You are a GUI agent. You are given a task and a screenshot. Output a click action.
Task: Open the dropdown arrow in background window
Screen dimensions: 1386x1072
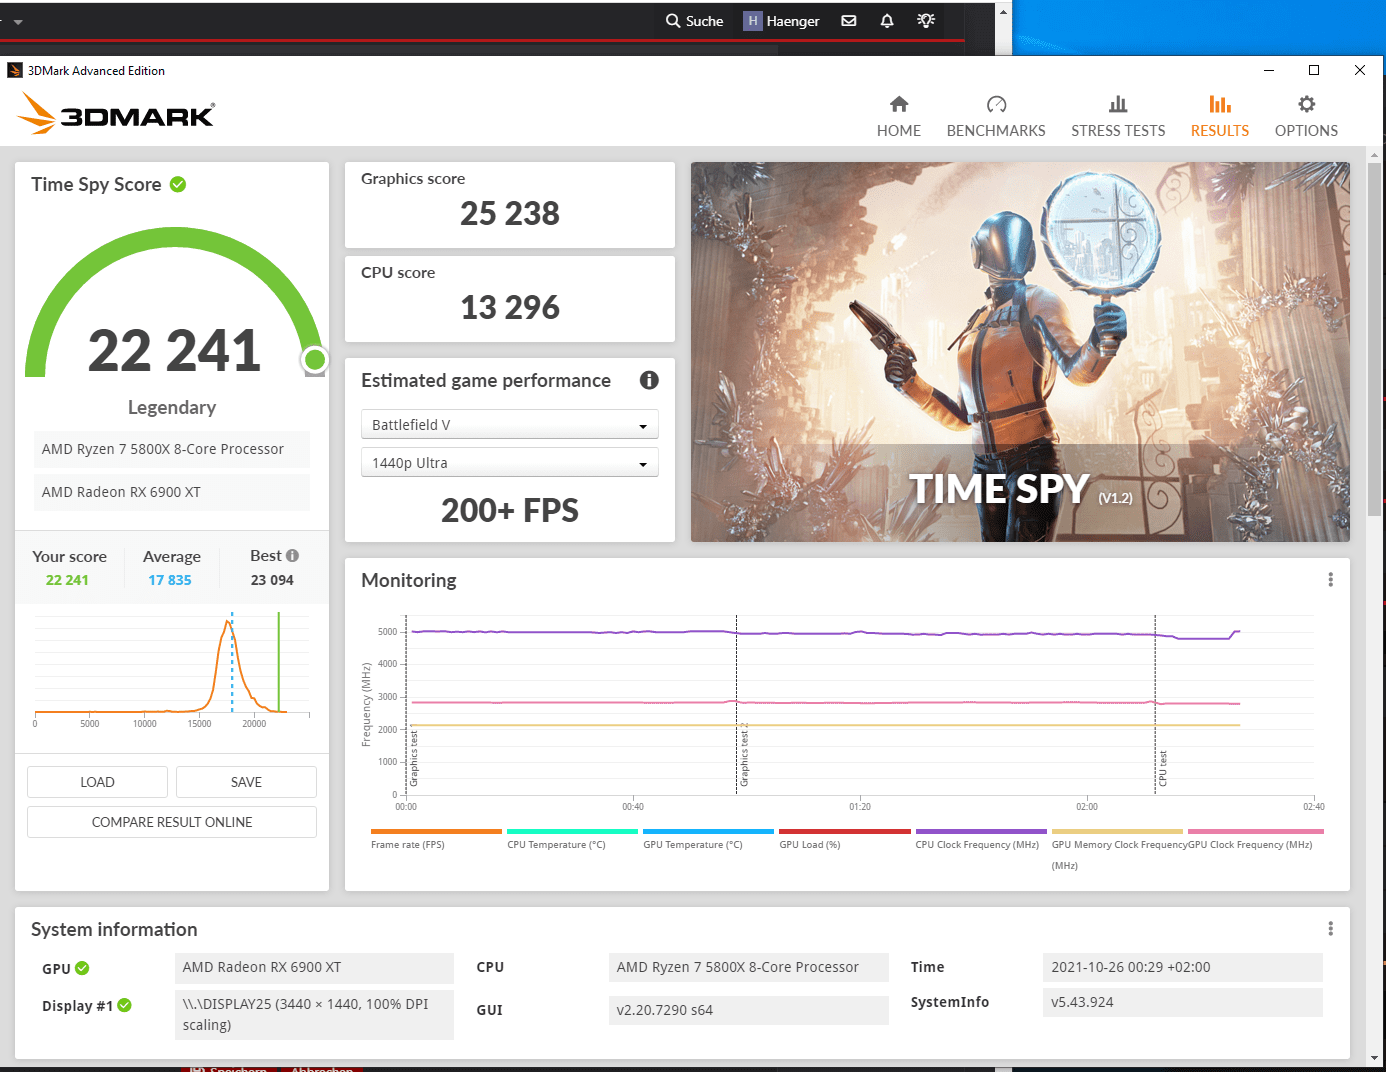(x=18, y=21)
